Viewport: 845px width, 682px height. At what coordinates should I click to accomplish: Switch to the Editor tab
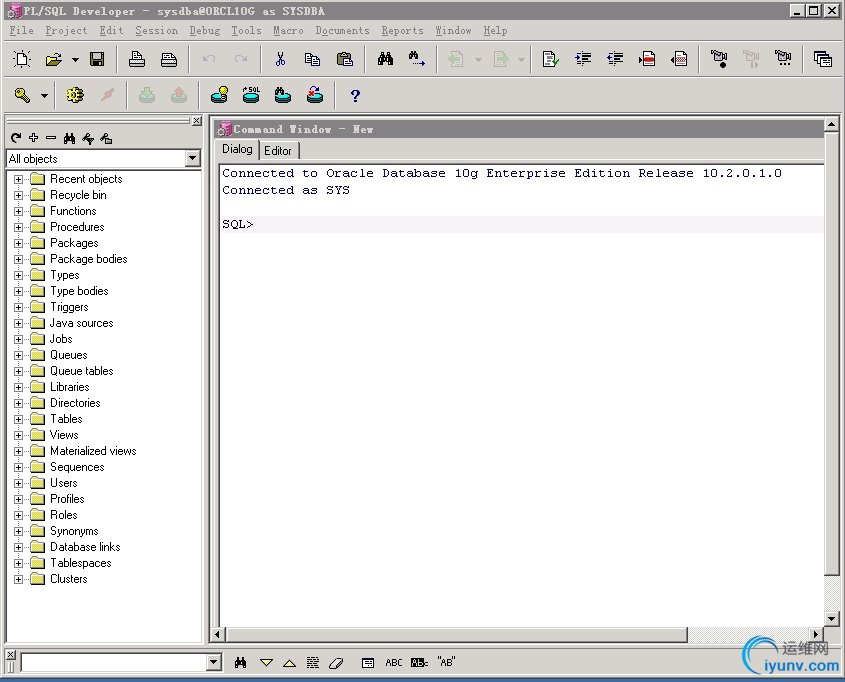(x=278, y=151)
